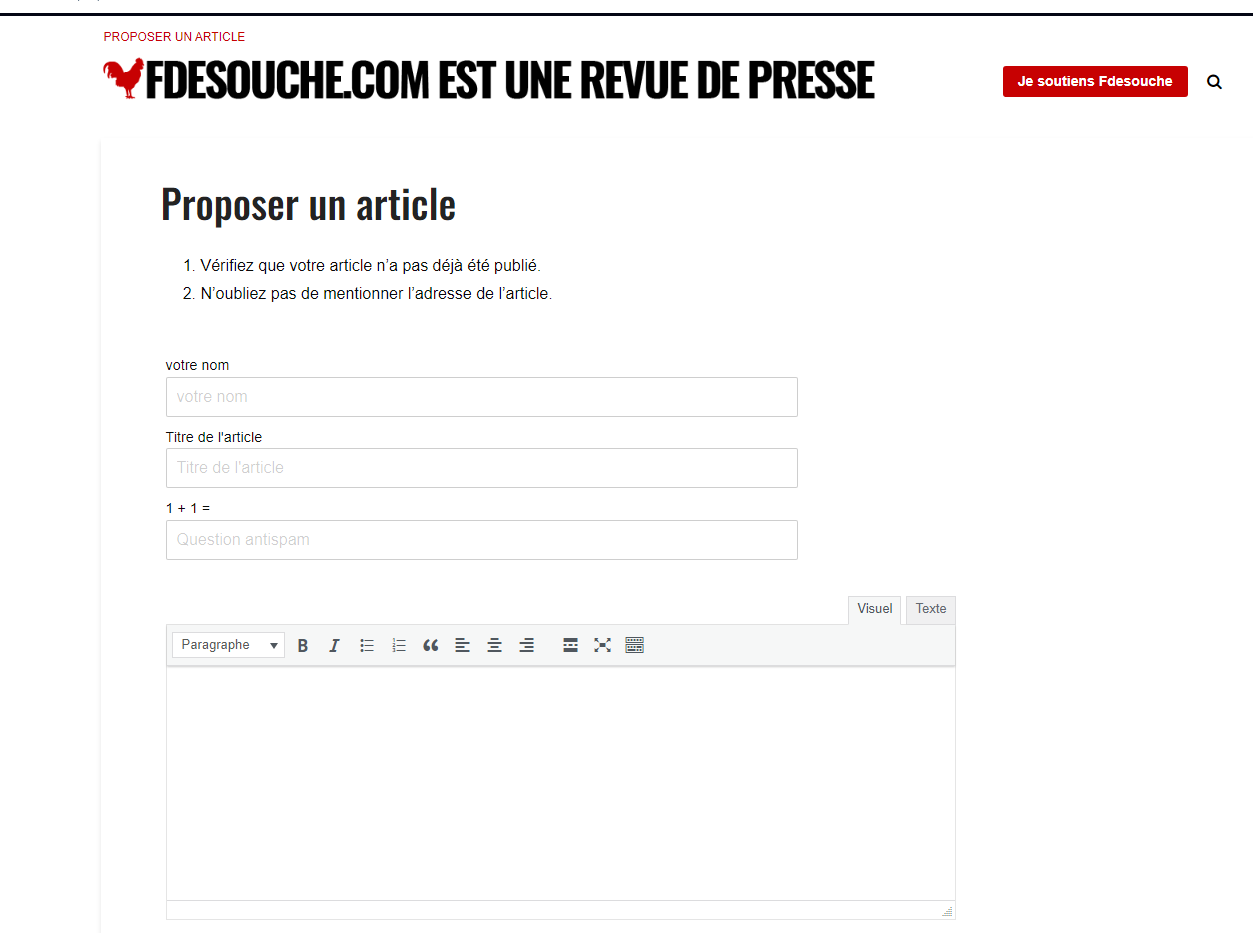The height and width of the screenshot is (933, 1253).
Task: Click the Je soutiens Fdesouche button
Action: [x=1095, y=81]
